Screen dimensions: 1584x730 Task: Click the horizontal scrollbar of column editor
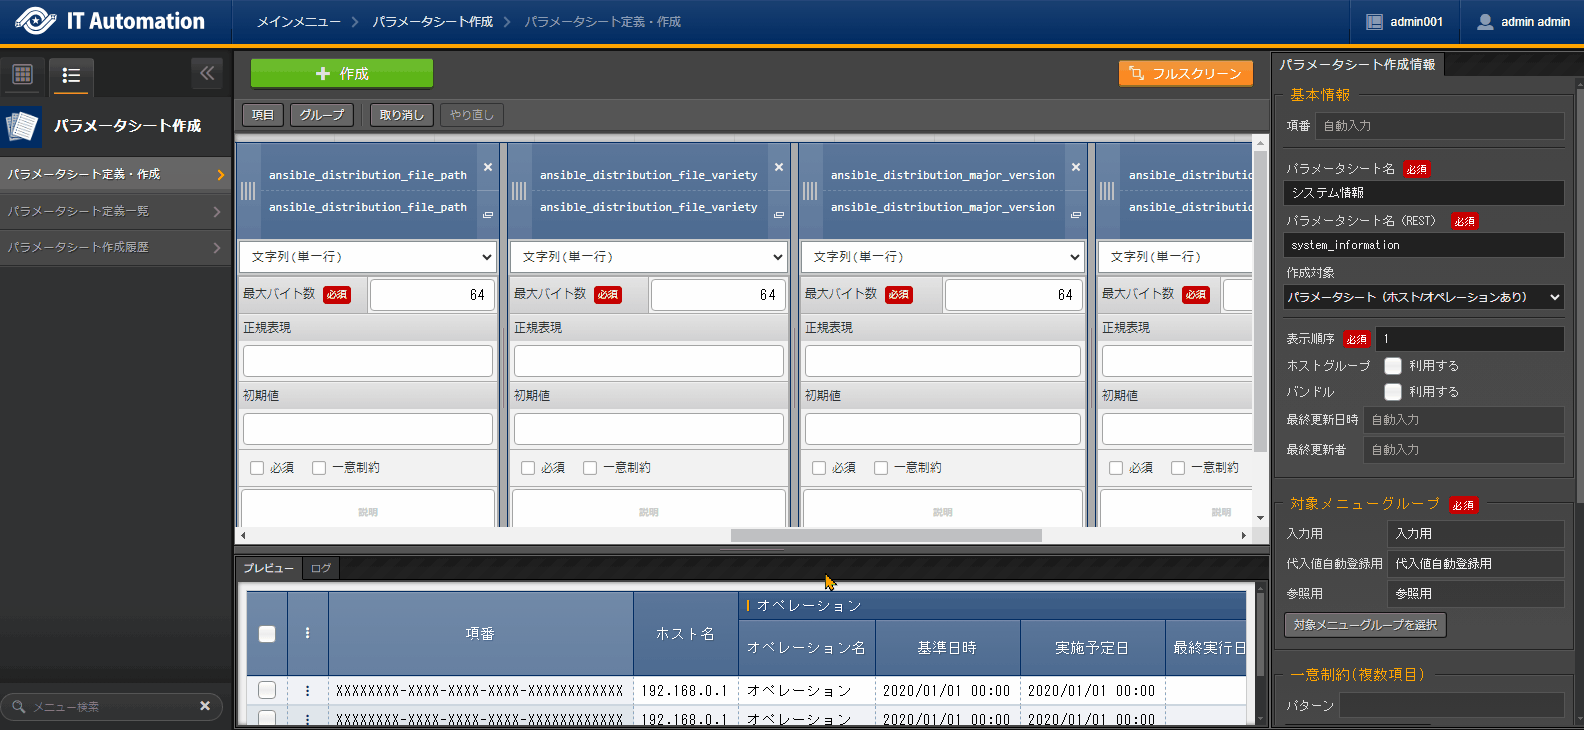click(886, 535)
